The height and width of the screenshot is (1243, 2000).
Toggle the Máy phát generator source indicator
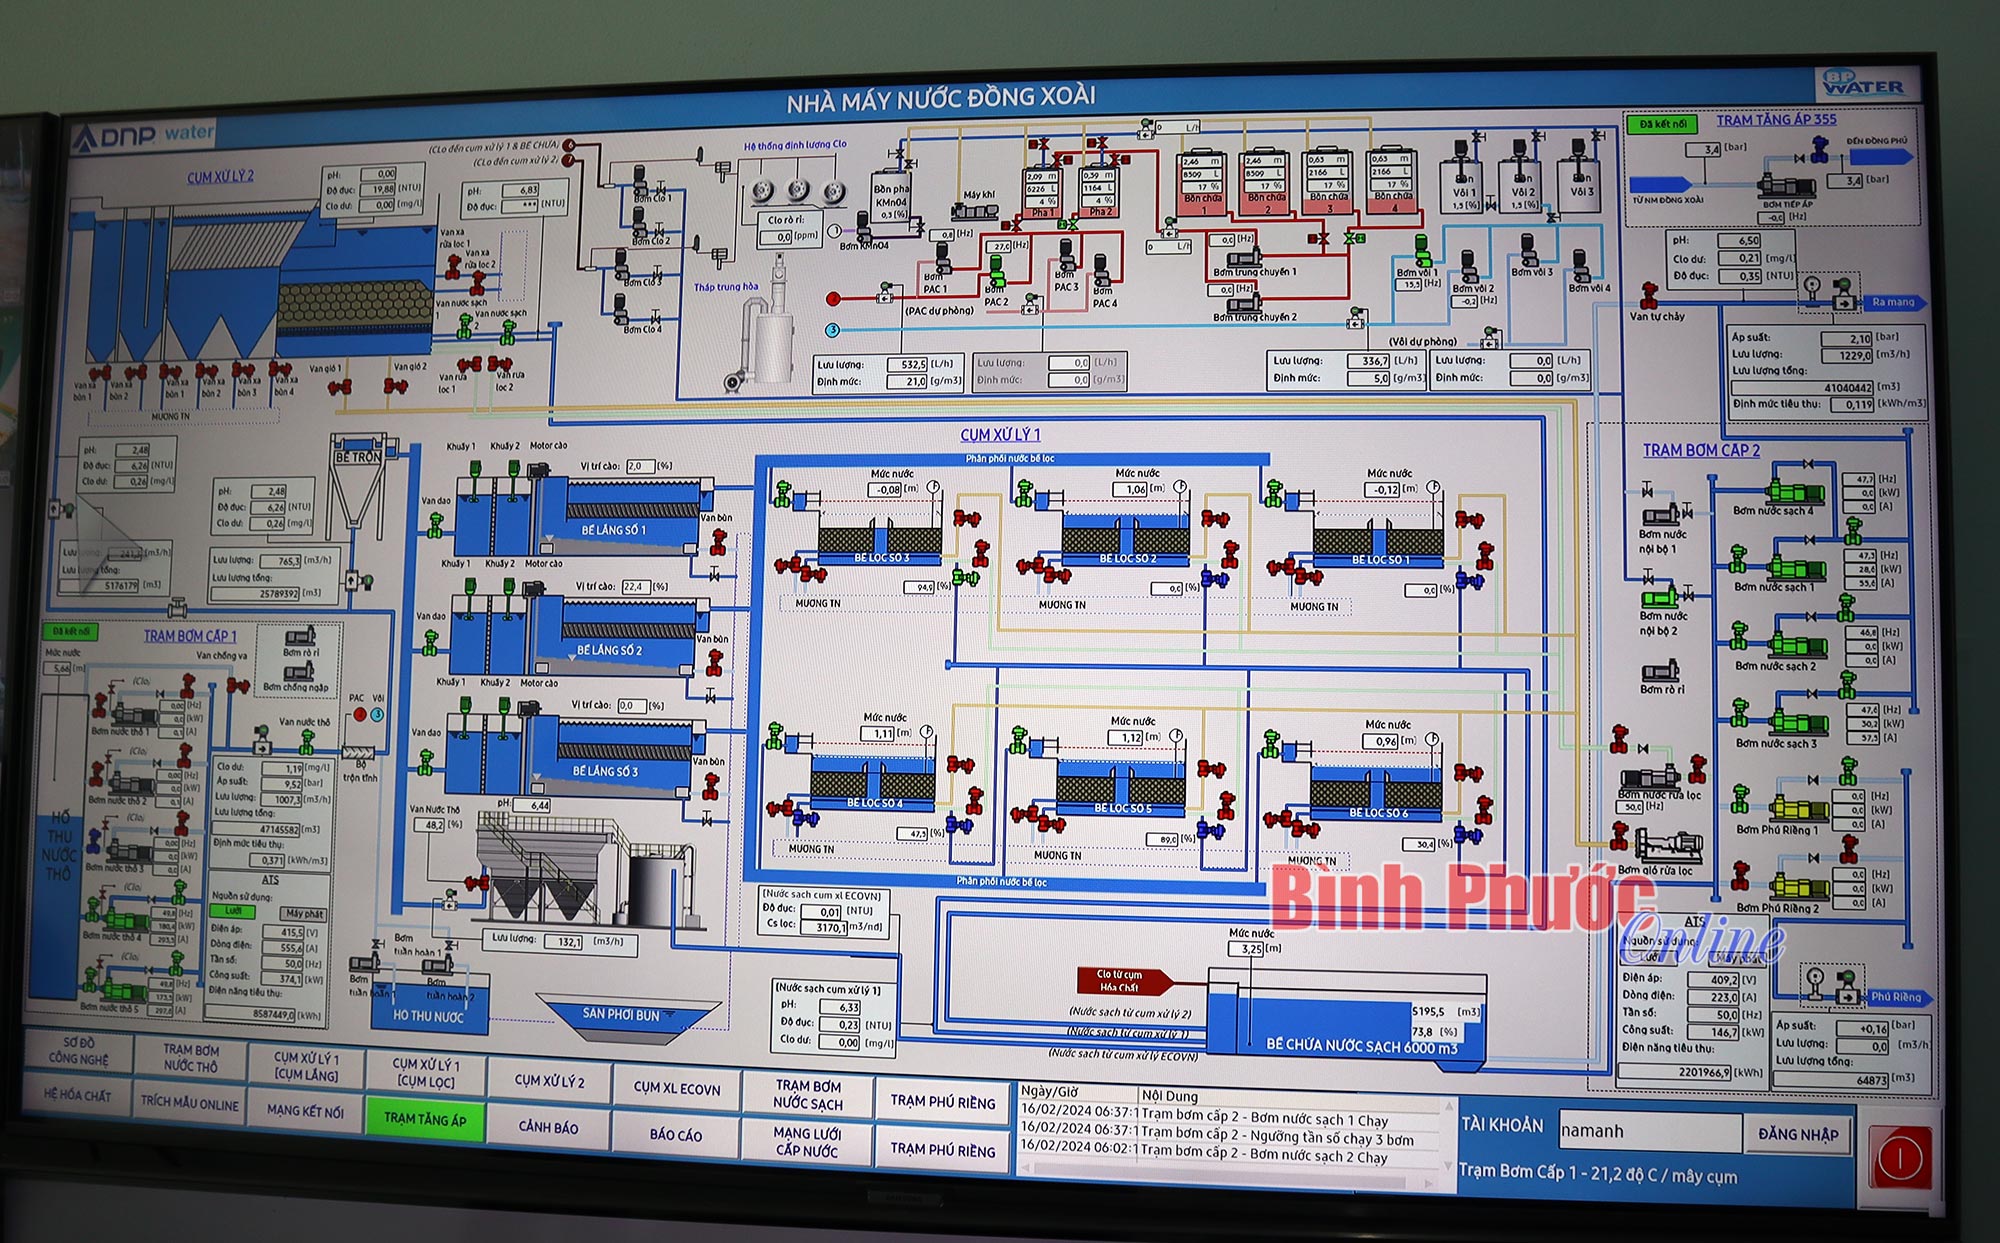[x=303, y=913]
